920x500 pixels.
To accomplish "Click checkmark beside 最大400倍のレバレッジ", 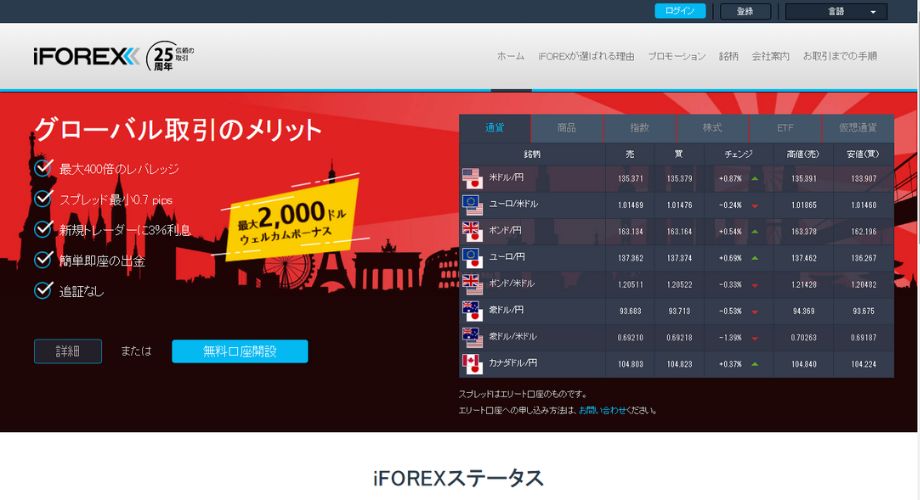I will tap(43, 168).
